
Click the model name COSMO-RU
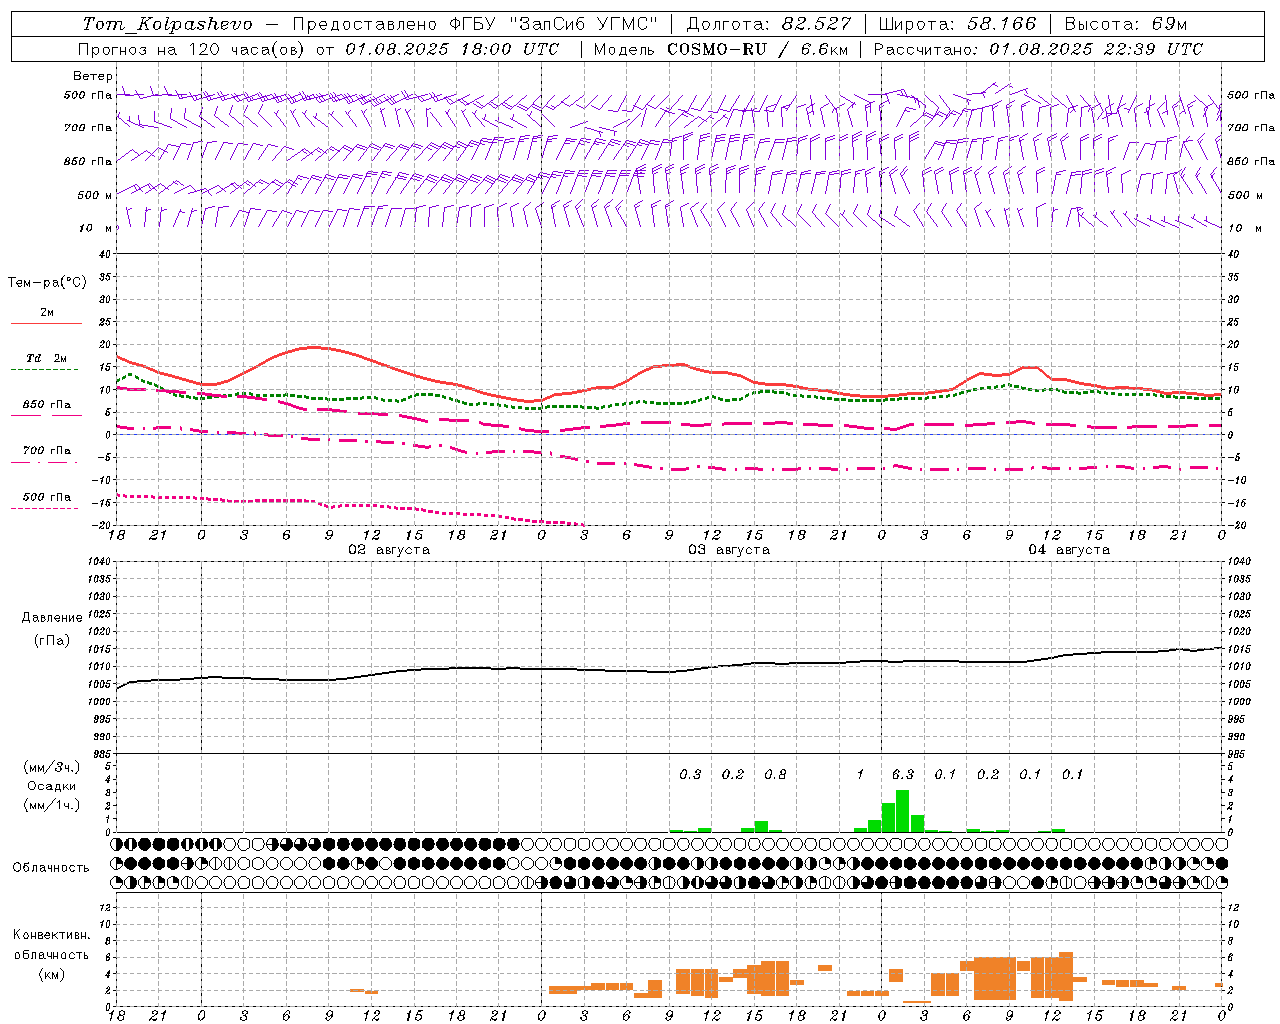717,49
